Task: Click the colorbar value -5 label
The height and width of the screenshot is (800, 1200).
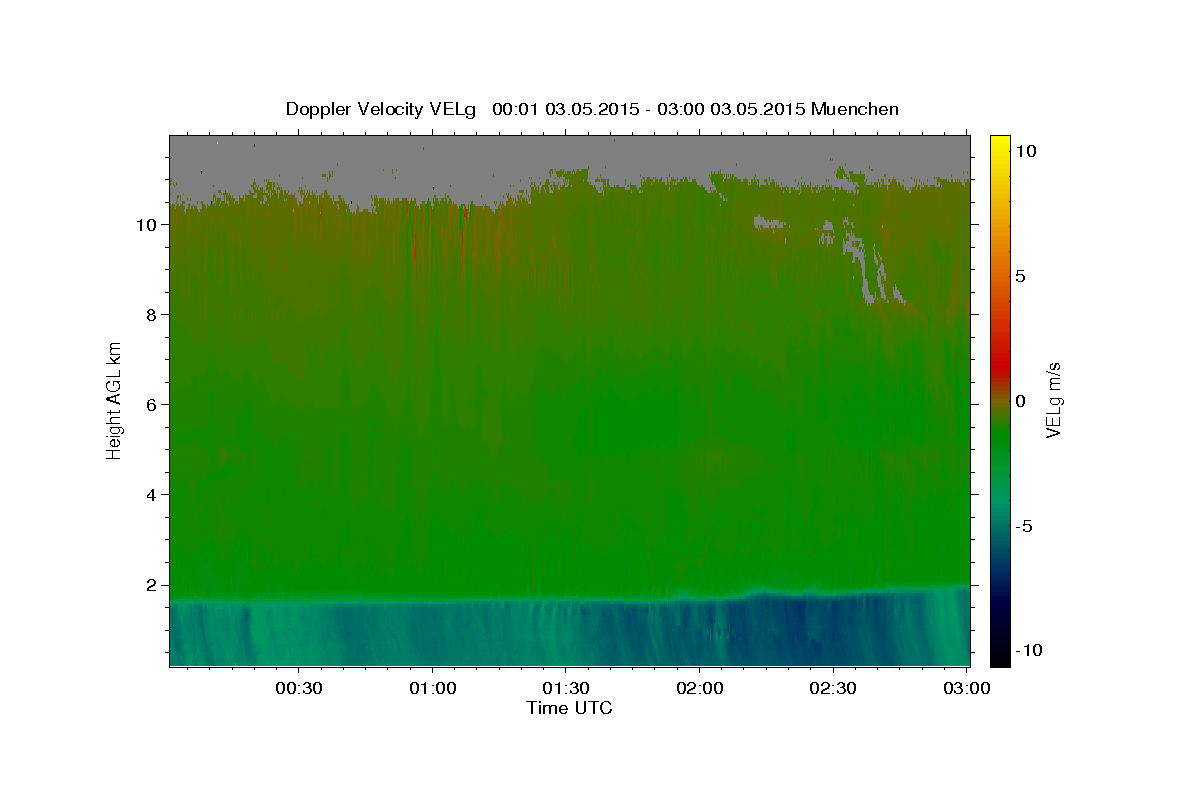Action: pos(1023,526)
